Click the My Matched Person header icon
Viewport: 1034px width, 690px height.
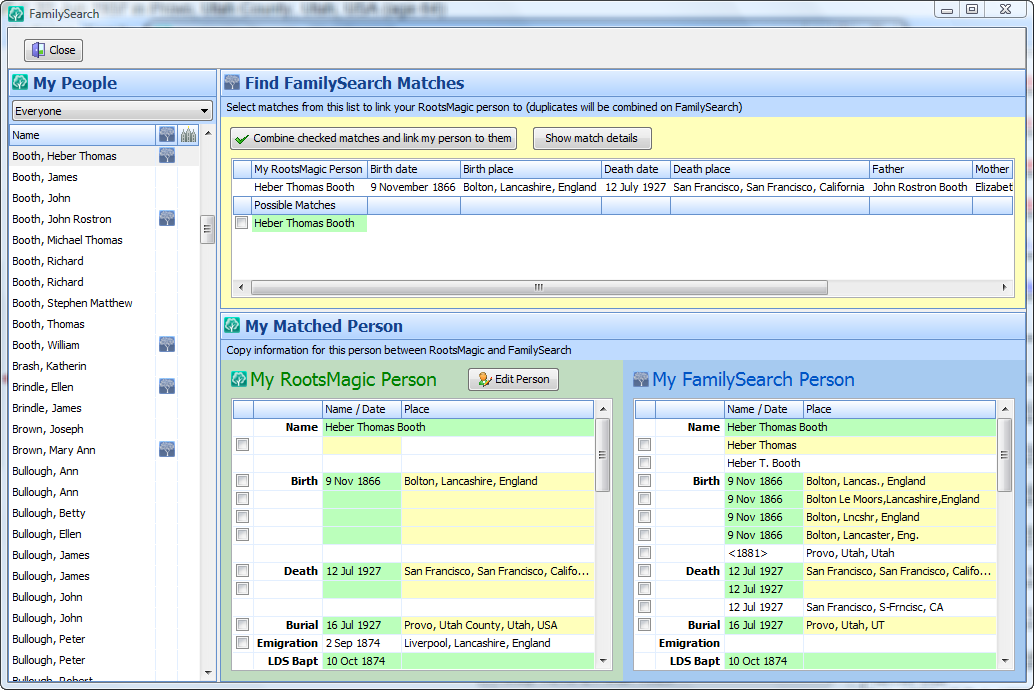[232, 325]
